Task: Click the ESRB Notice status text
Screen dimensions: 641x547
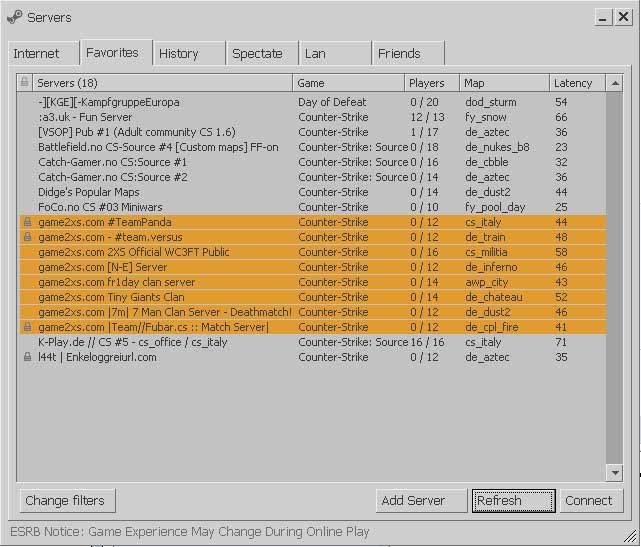Action: (190, 532)
